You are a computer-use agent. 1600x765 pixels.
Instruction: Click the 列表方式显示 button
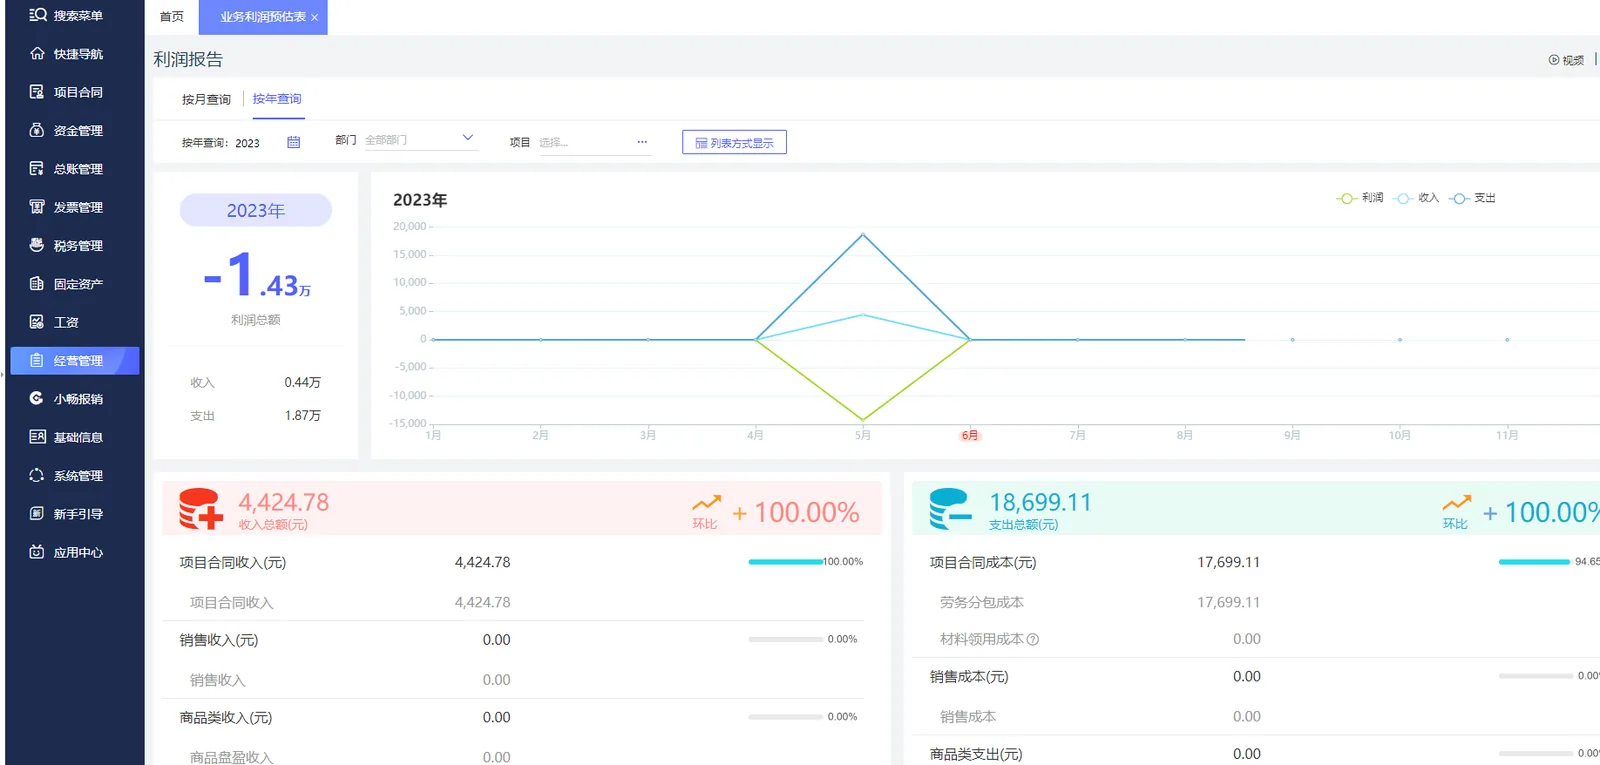[734, 142]
